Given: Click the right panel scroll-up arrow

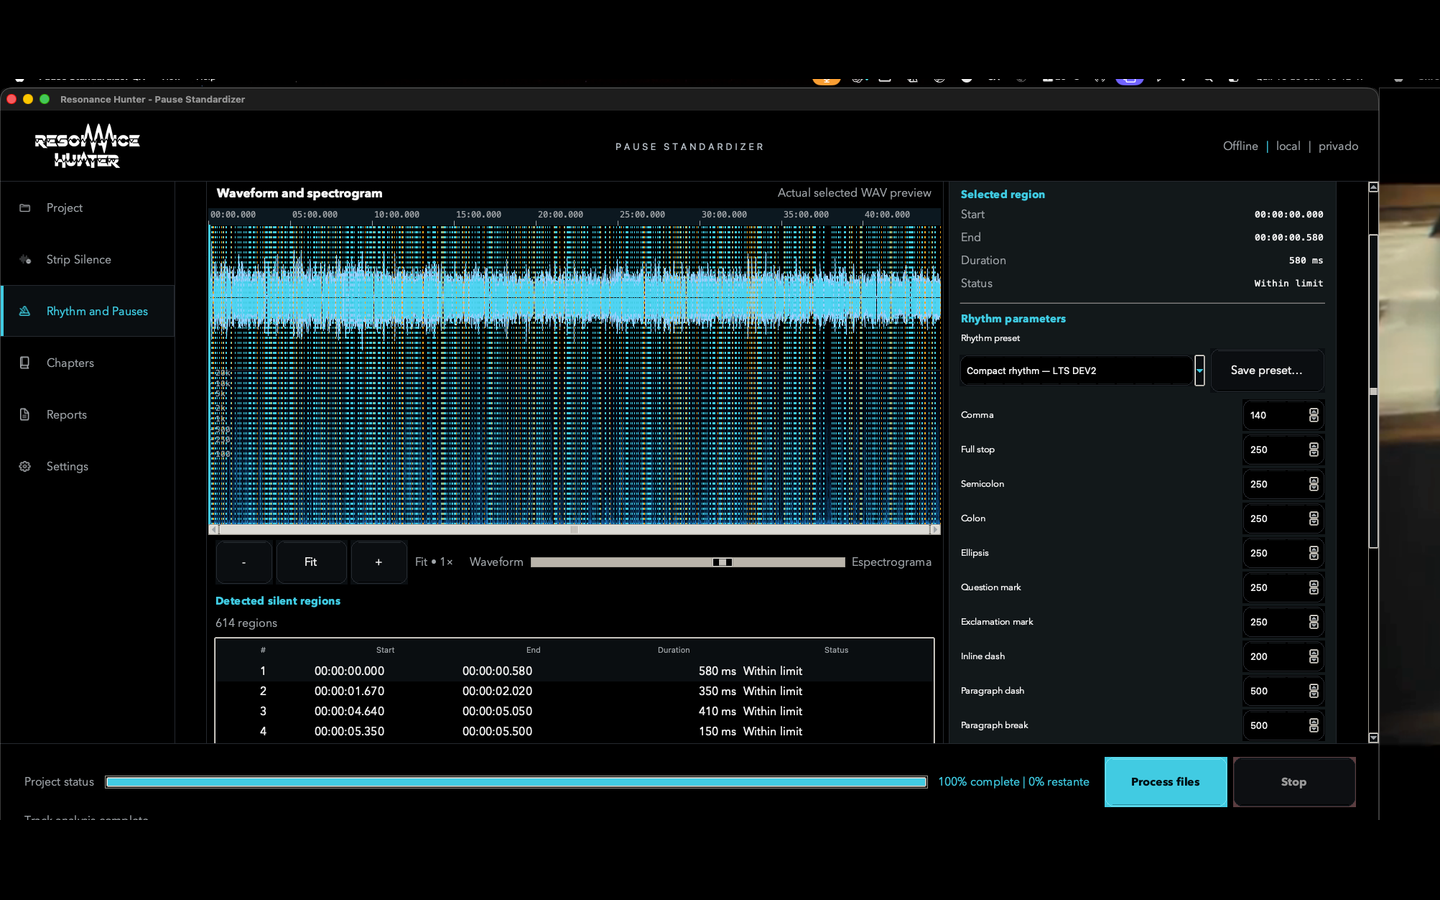Looking at the screenshot, I should [1373, 187].
